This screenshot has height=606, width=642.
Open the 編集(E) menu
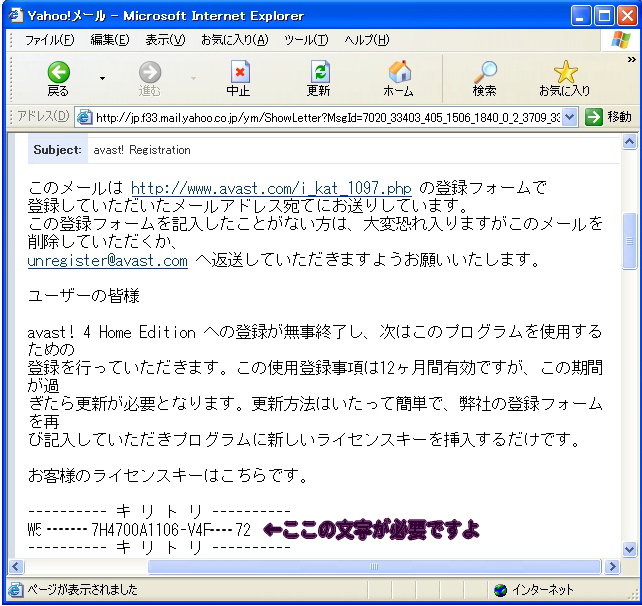(x=110, y=40)
